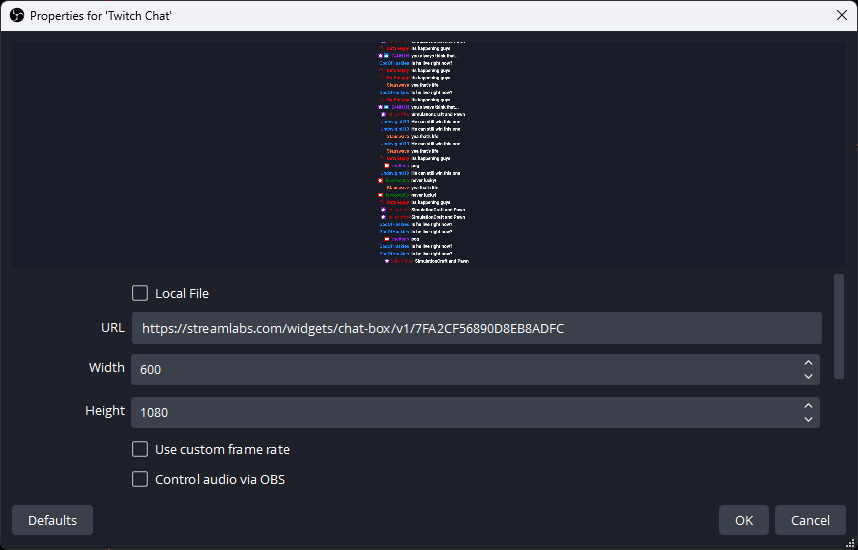
Task: Click the "Properties for 'Twitch Chat'" title bar
Action: click(x=400, y=16)
